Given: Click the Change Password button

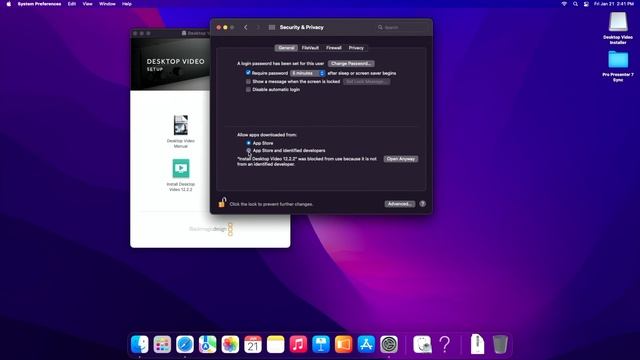Looking at the screenshot, I should click(x=351, y=64).
